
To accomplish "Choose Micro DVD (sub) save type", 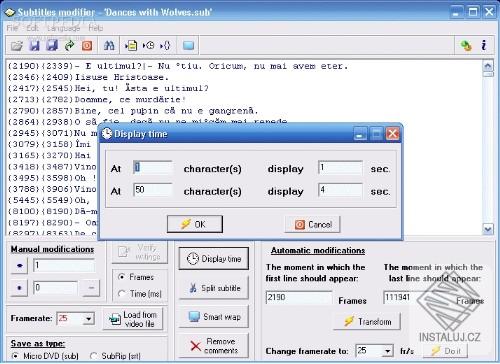I will pos(45,356).
